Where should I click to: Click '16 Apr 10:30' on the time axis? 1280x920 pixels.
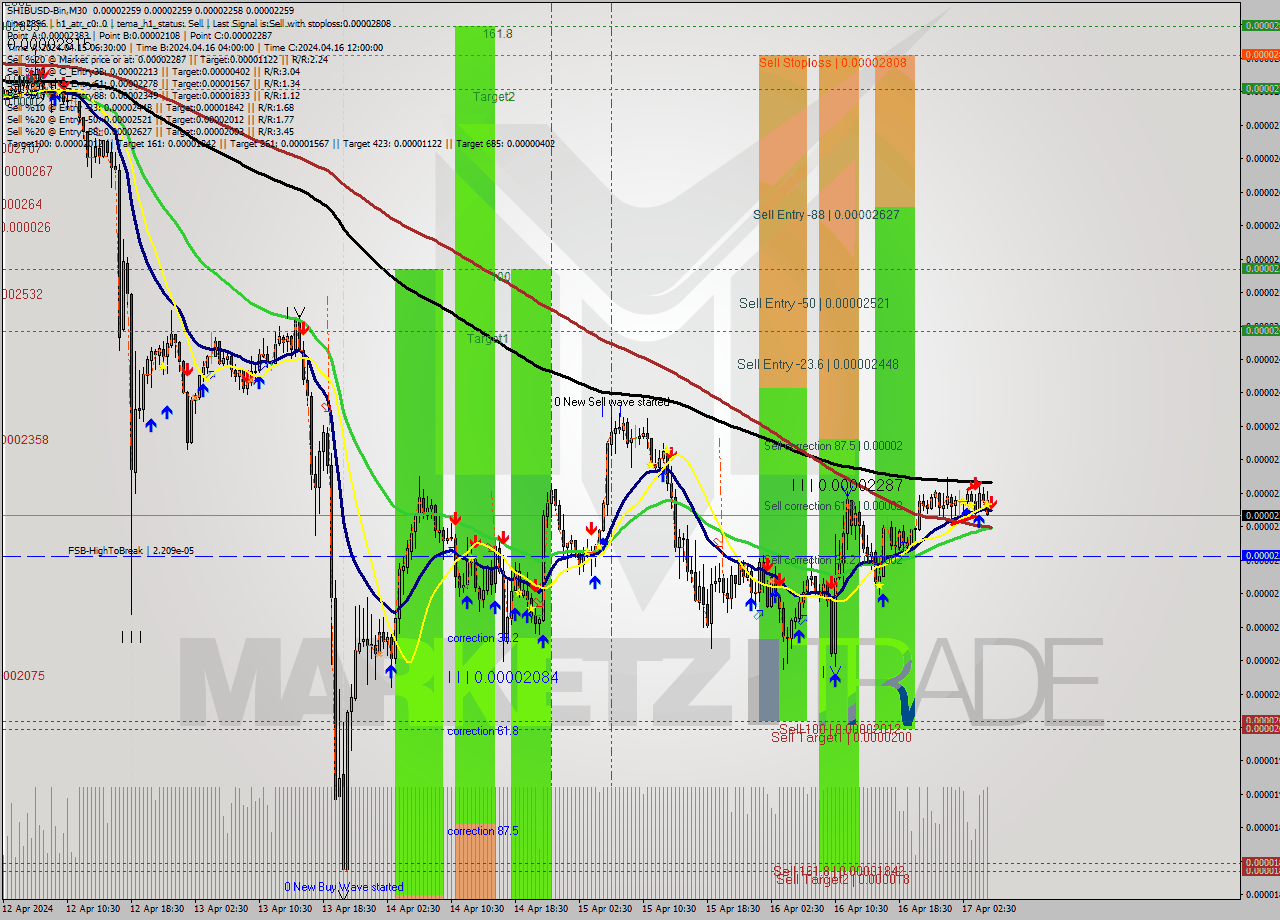860,909
